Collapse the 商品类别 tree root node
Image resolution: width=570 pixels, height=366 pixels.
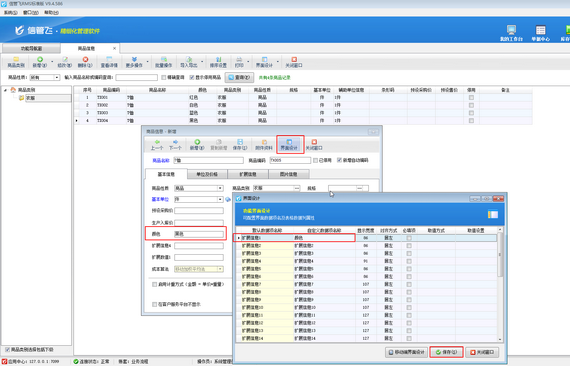click(x=5, y=90)
